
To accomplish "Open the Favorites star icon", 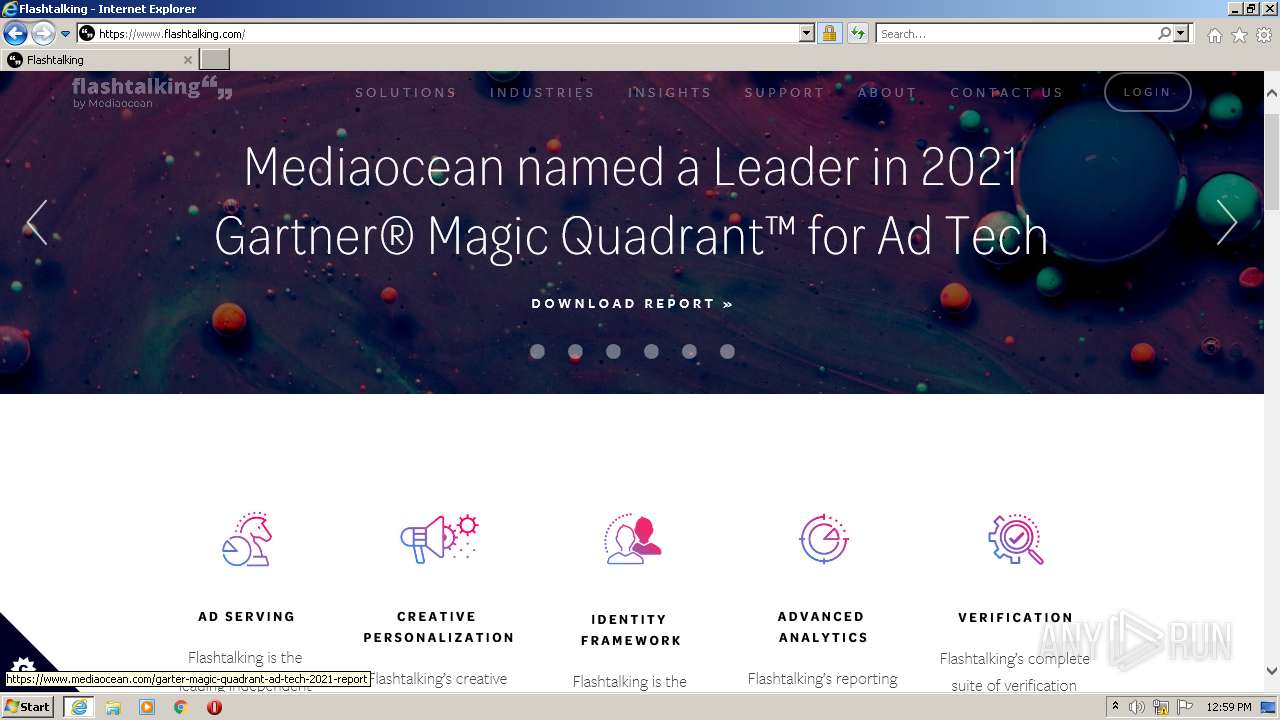I will point(1239,35).
